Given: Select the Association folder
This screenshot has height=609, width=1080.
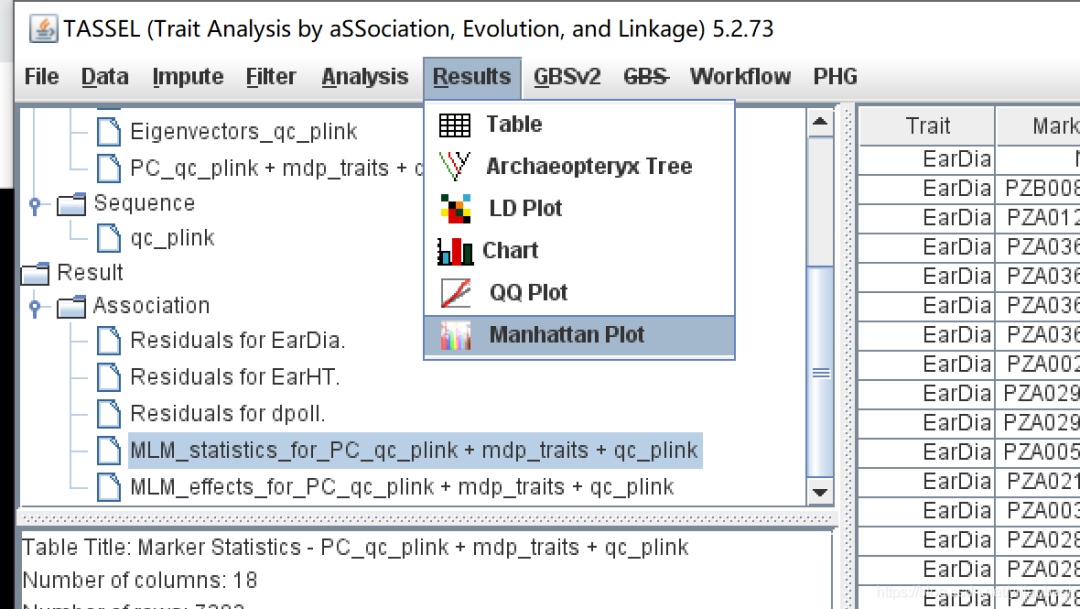Looking at the screenshot, I should coord(152,305).
